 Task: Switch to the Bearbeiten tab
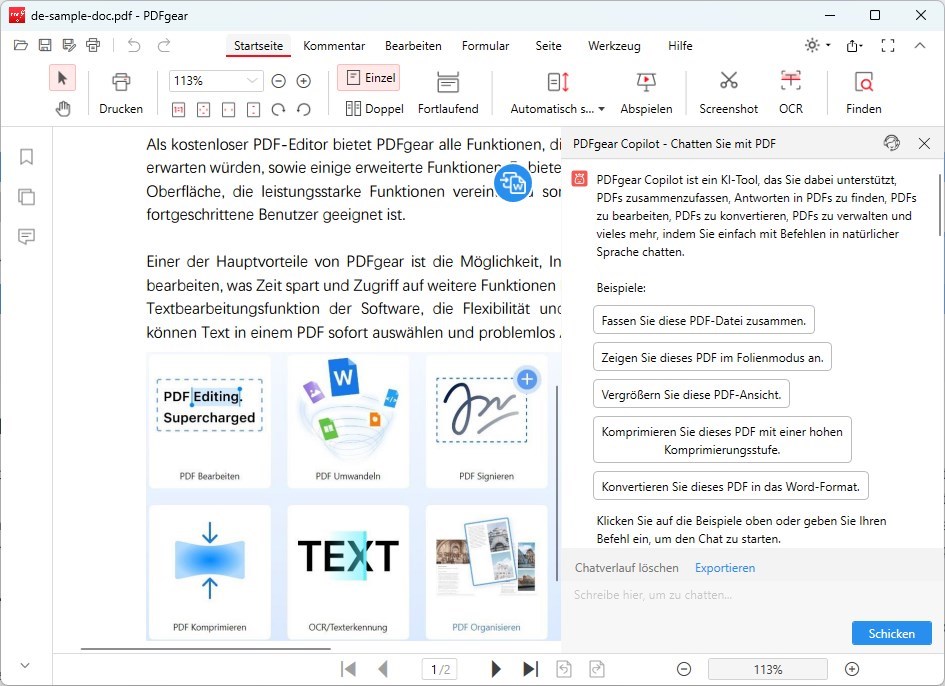tap(413, 46)
